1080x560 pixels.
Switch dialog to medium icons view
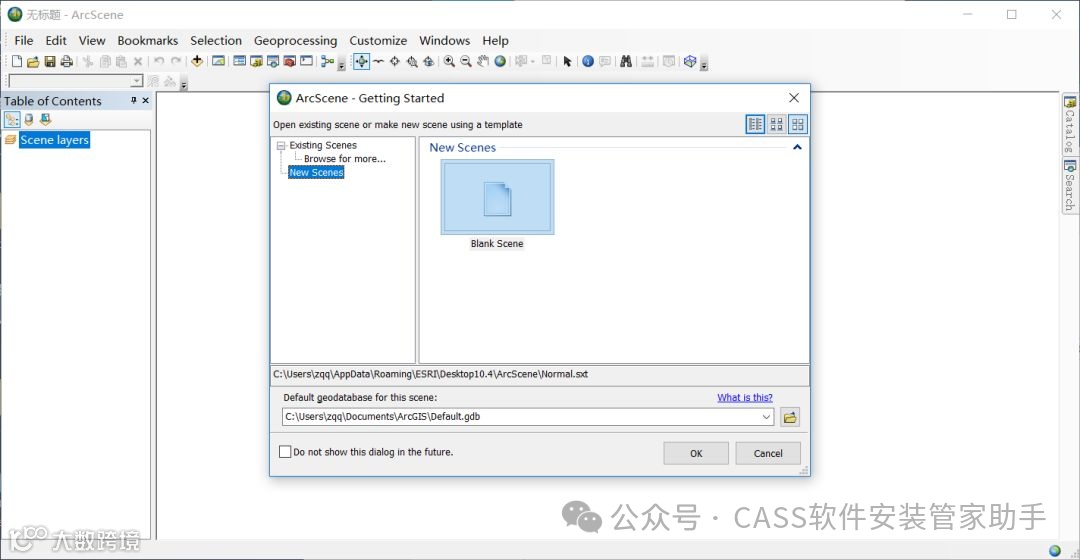click(777, 124)
